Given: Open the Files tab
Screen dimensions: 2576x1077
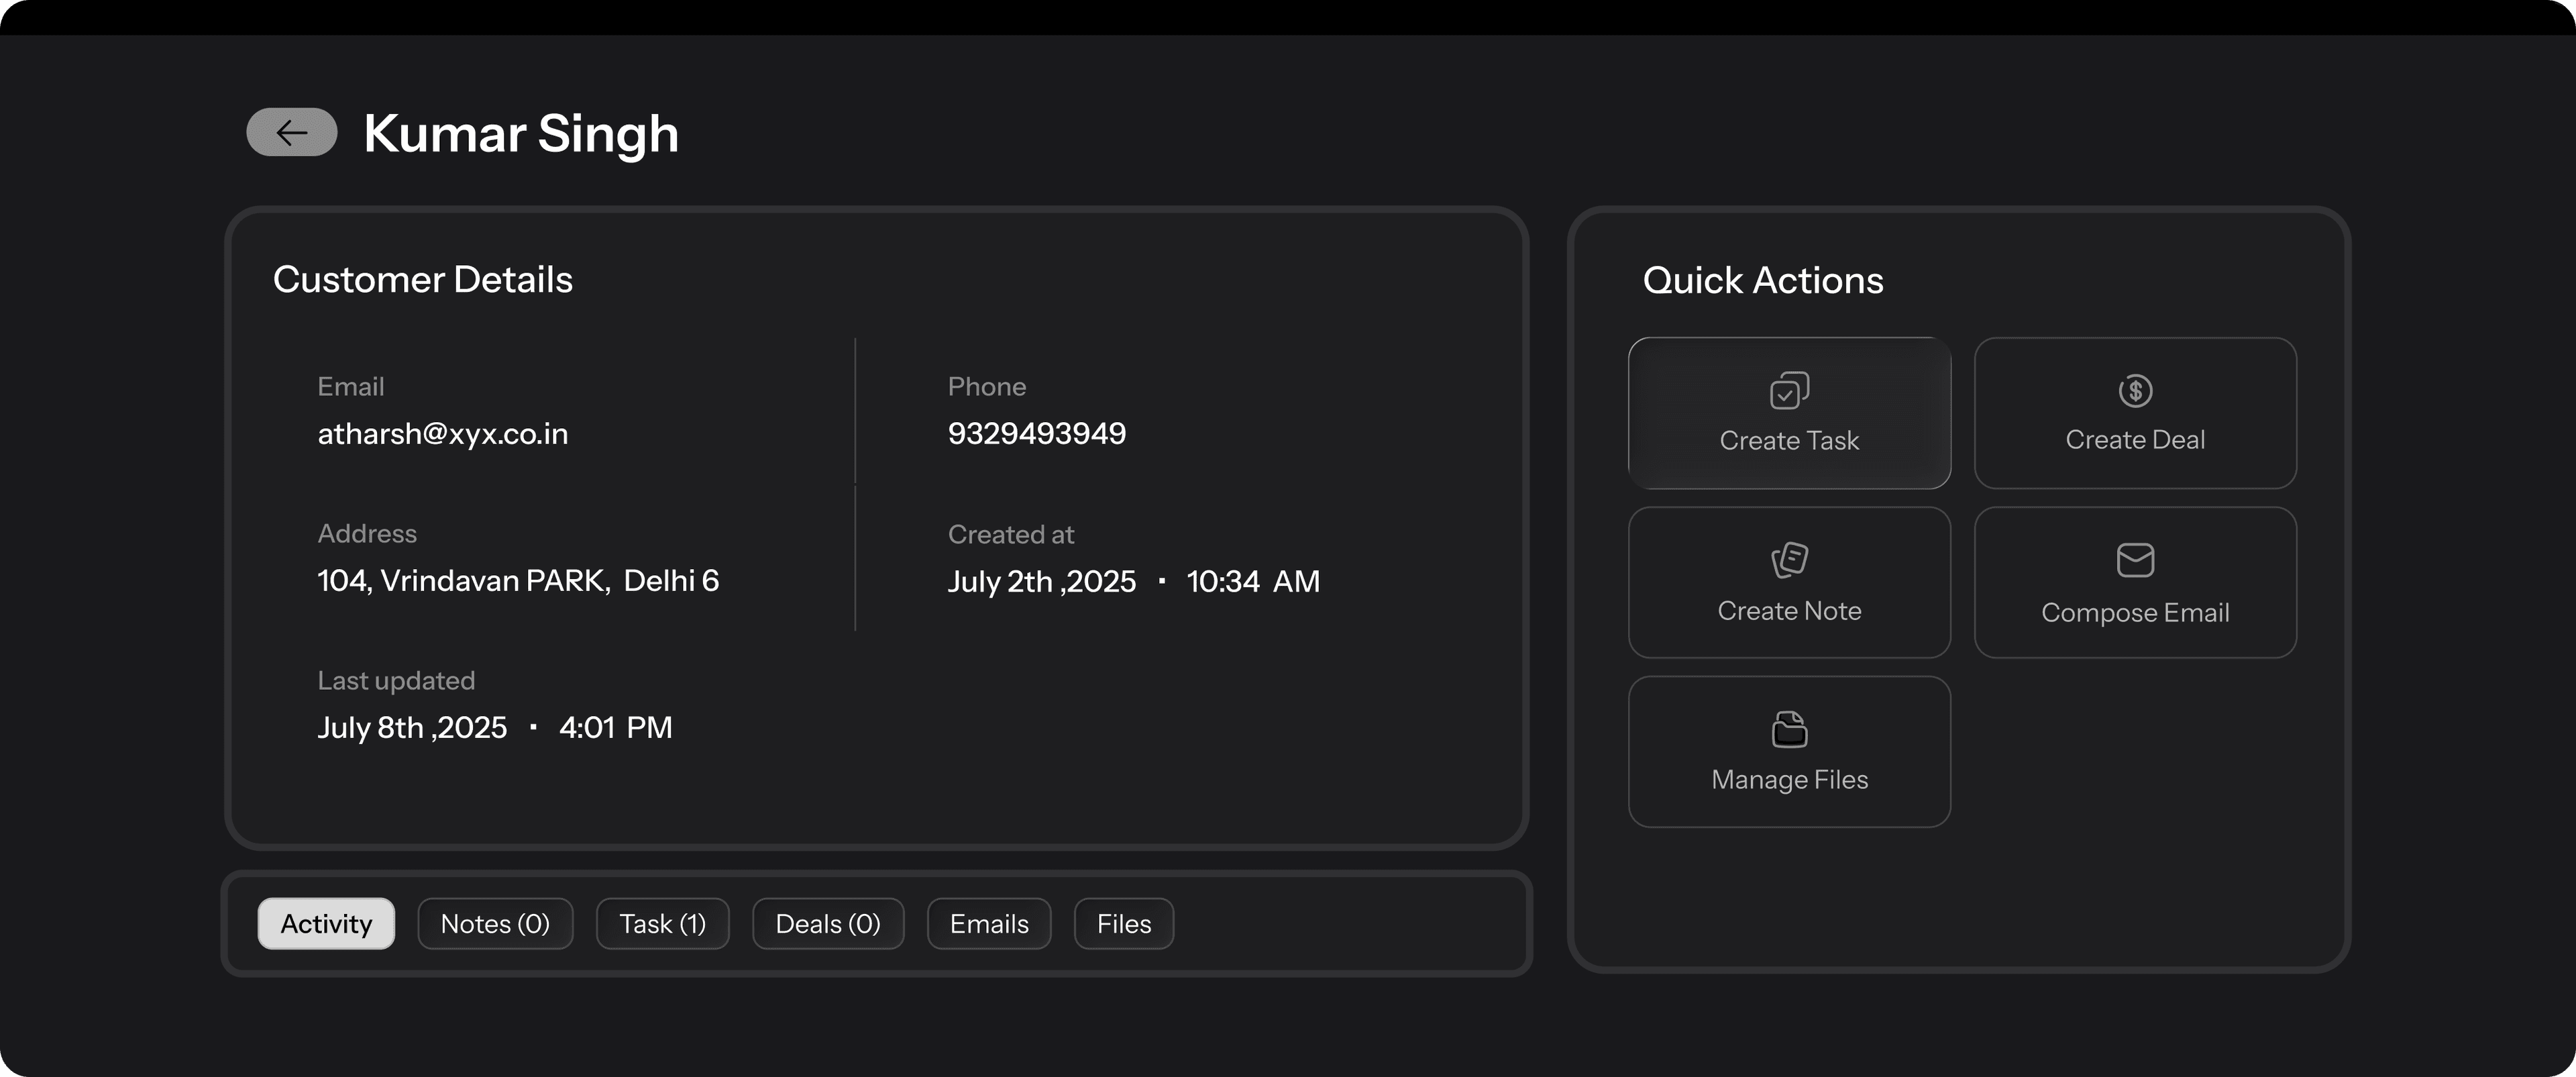Looking at the screenshot, I should click(1123, 923).
